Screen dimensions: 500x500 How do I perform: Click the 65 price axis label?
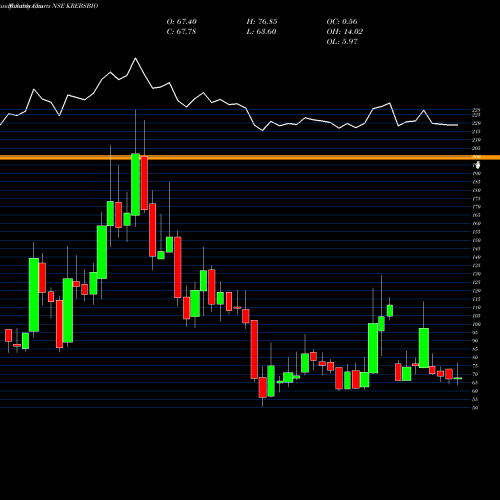[475, 383]
